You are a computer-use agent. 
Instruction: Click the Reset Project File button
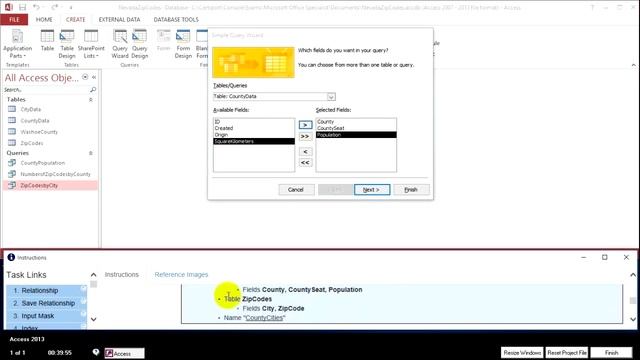pos(567,353)
